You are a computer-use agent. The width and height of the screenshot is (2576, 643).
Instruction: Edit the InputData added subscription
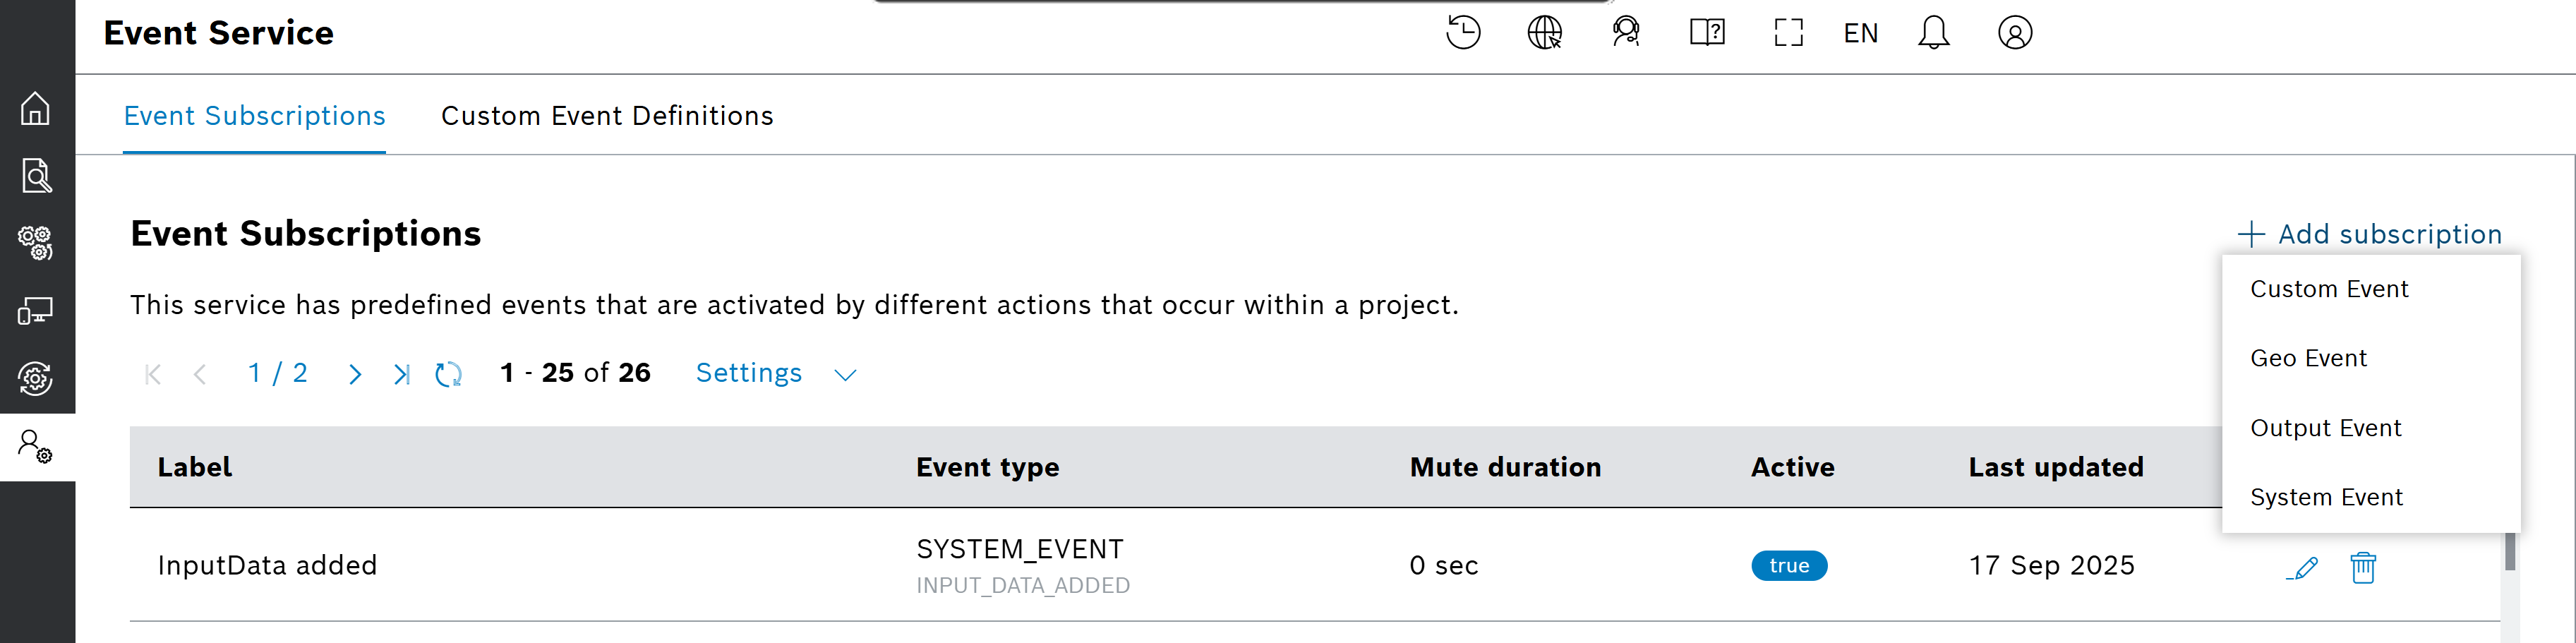(x=2302, y=568)
